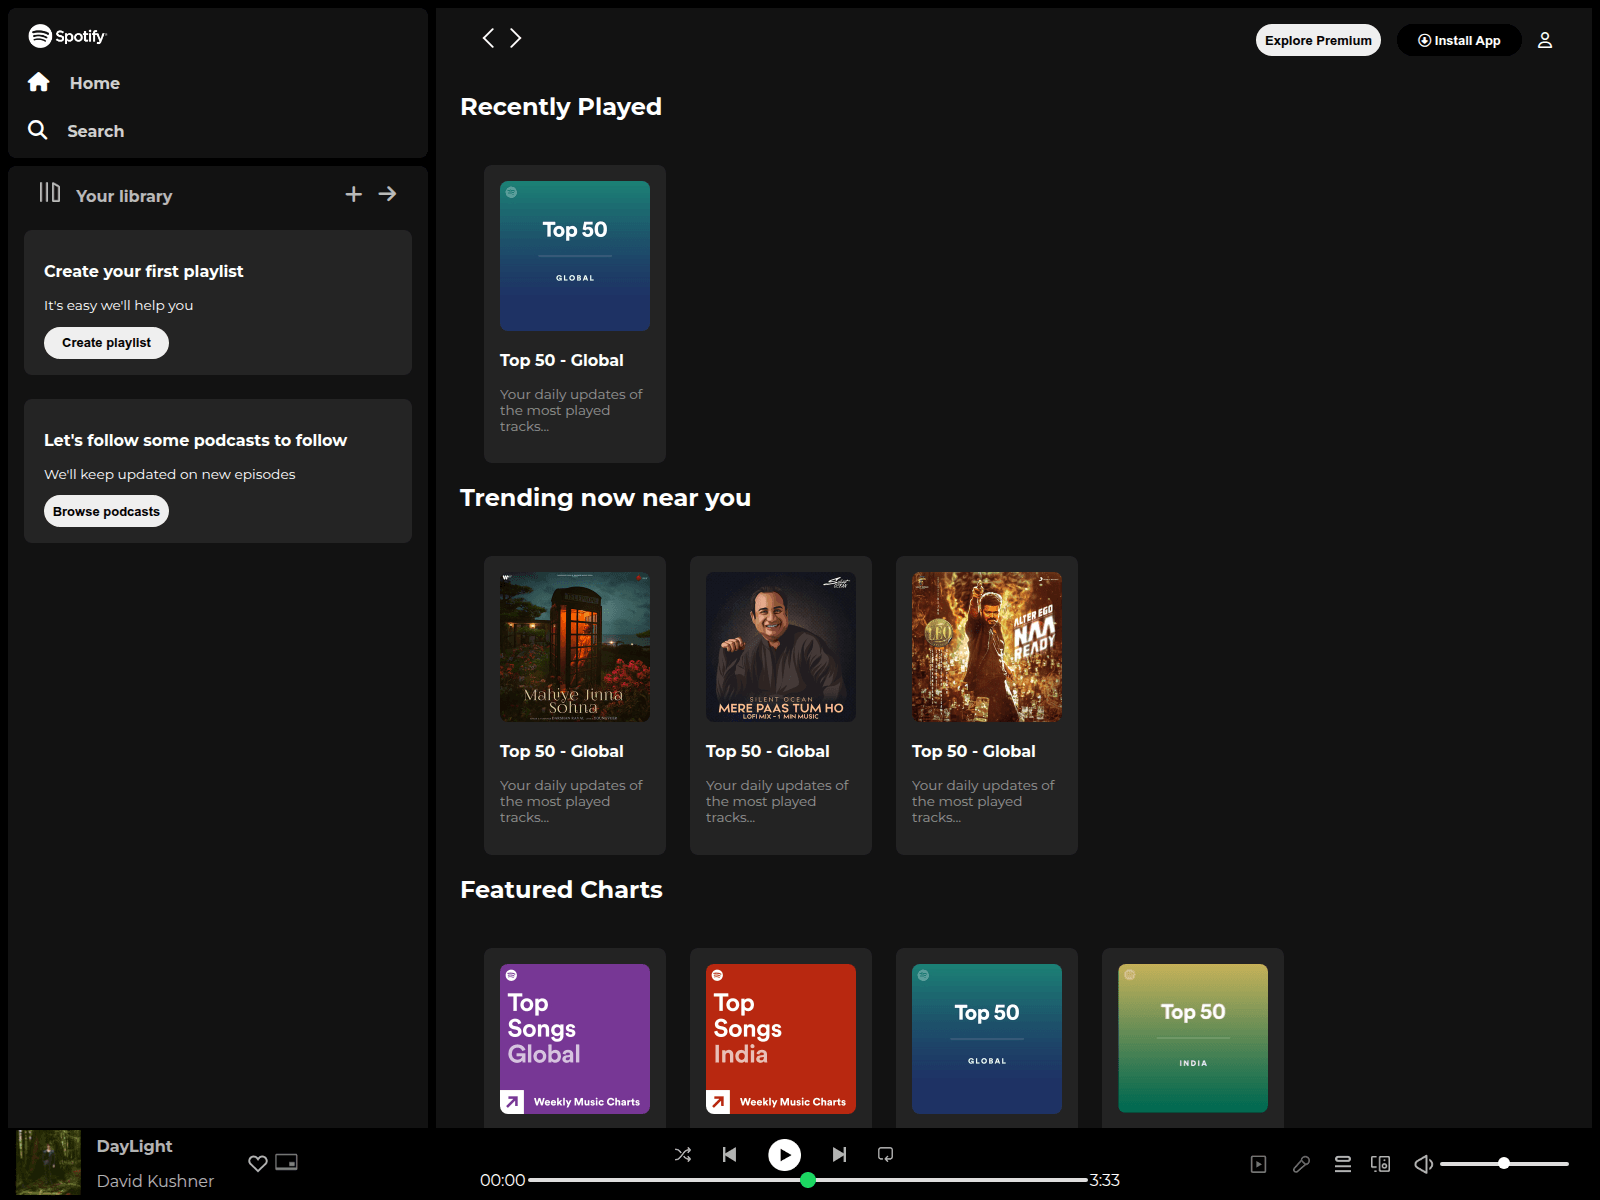Viewport: 1600px width, 1200px height.
Task: Click the Create playlist button
Action: point(106,343)
